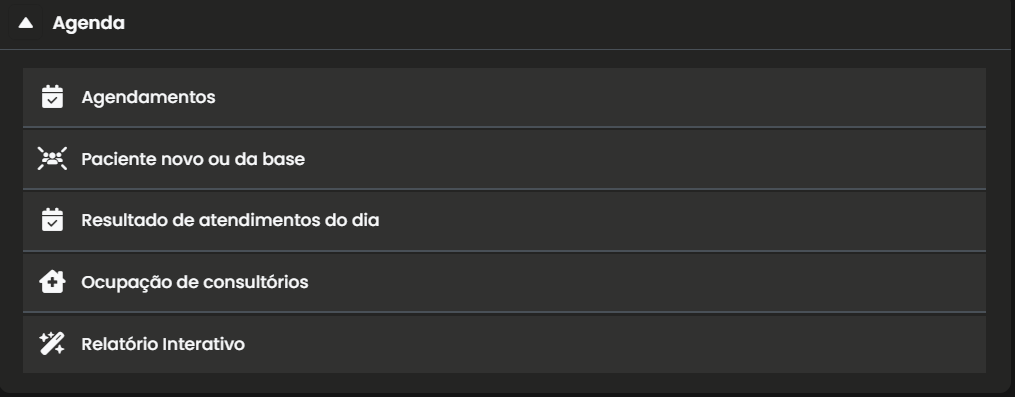Click the calendar icon next to Resultado de atendimentos
Image resolution: width=1015 pixels, height=397 pixels.
[52, 220]
